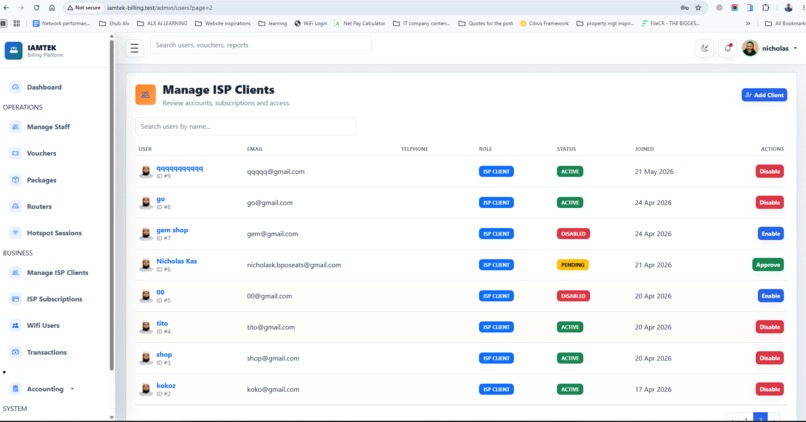This screenshot has height=422, width=806.
Task: Disable the kokoz client
Action: (770, 389)
